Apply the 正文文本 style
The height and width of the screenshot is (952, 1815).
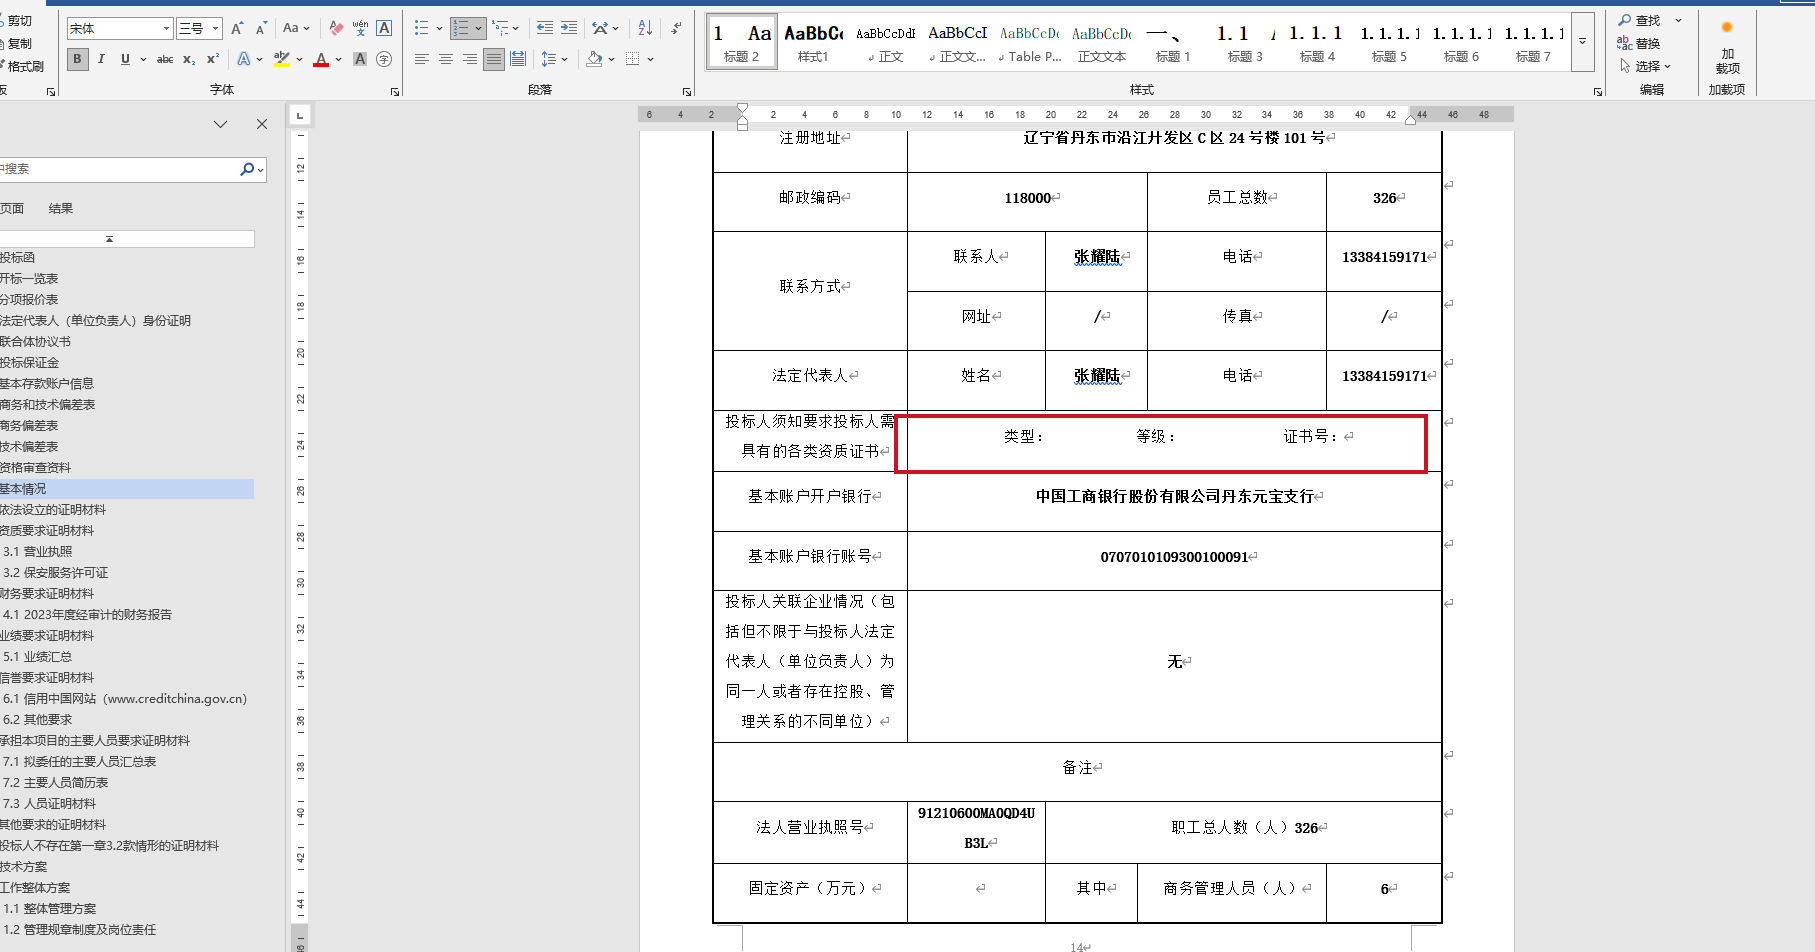[x=1101, y=43]
